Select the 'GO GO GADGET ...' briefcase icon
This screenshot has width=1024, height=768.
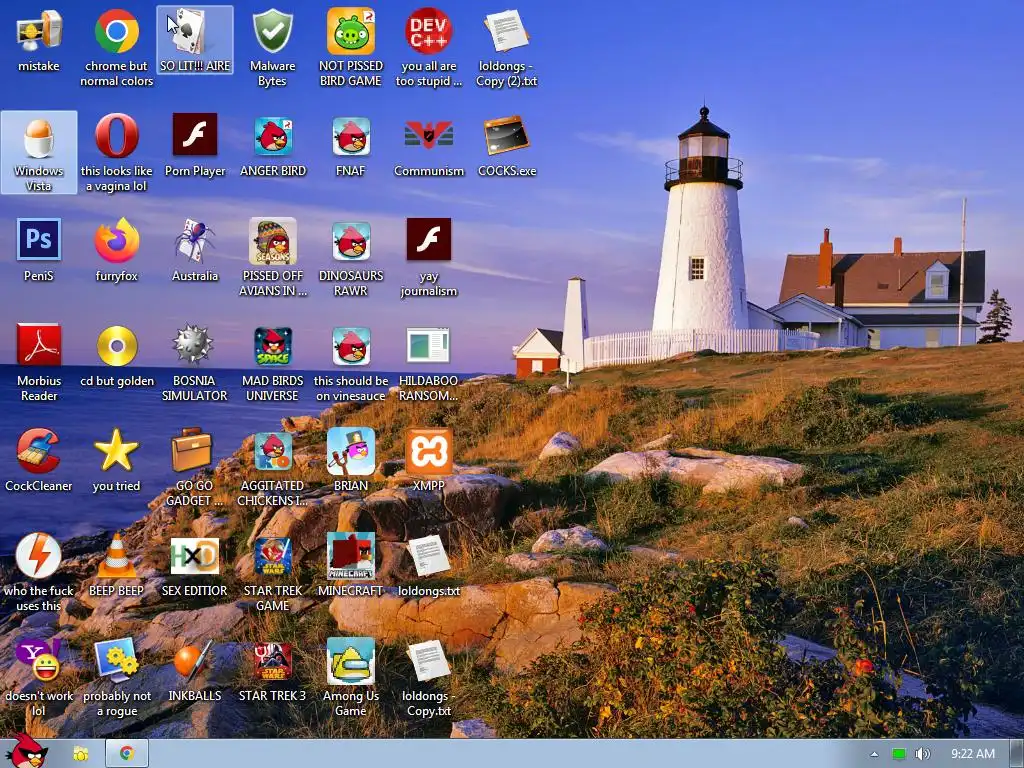[195, 468]
